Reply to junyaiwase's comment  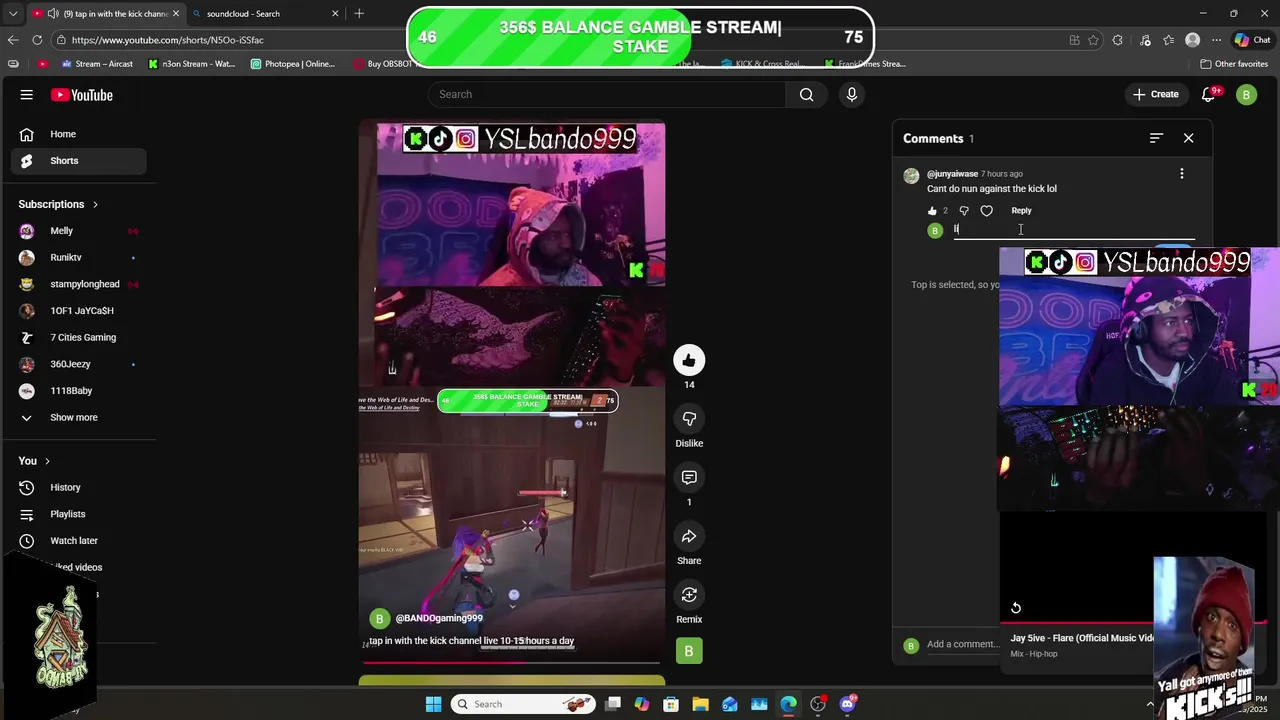[1021, 211]
